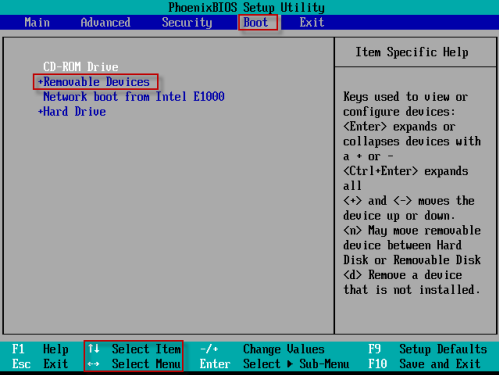This screenshot has height=375, width=499.
Task: Click F1 Help in the footer
Action: pos(40,349)
